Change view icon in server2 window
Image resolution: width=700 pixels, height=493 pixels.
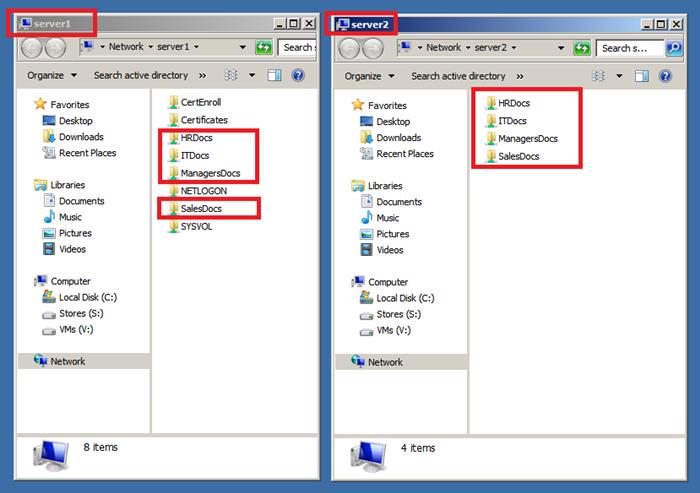(598, 76)
